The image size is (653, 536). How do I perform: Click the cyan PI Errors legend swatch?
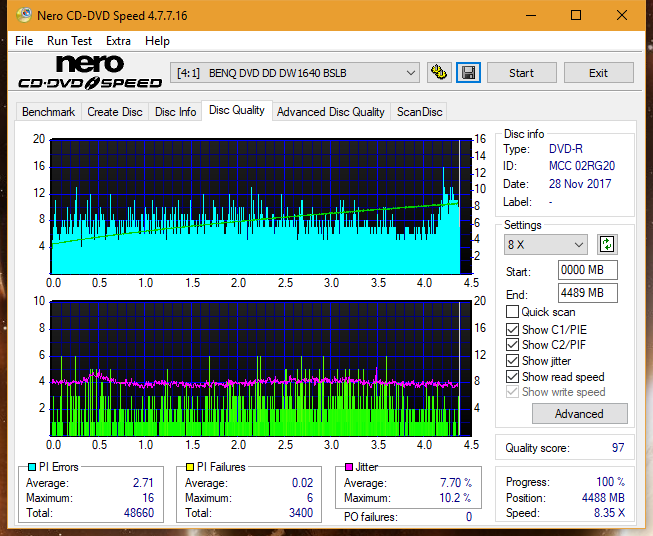32,467
